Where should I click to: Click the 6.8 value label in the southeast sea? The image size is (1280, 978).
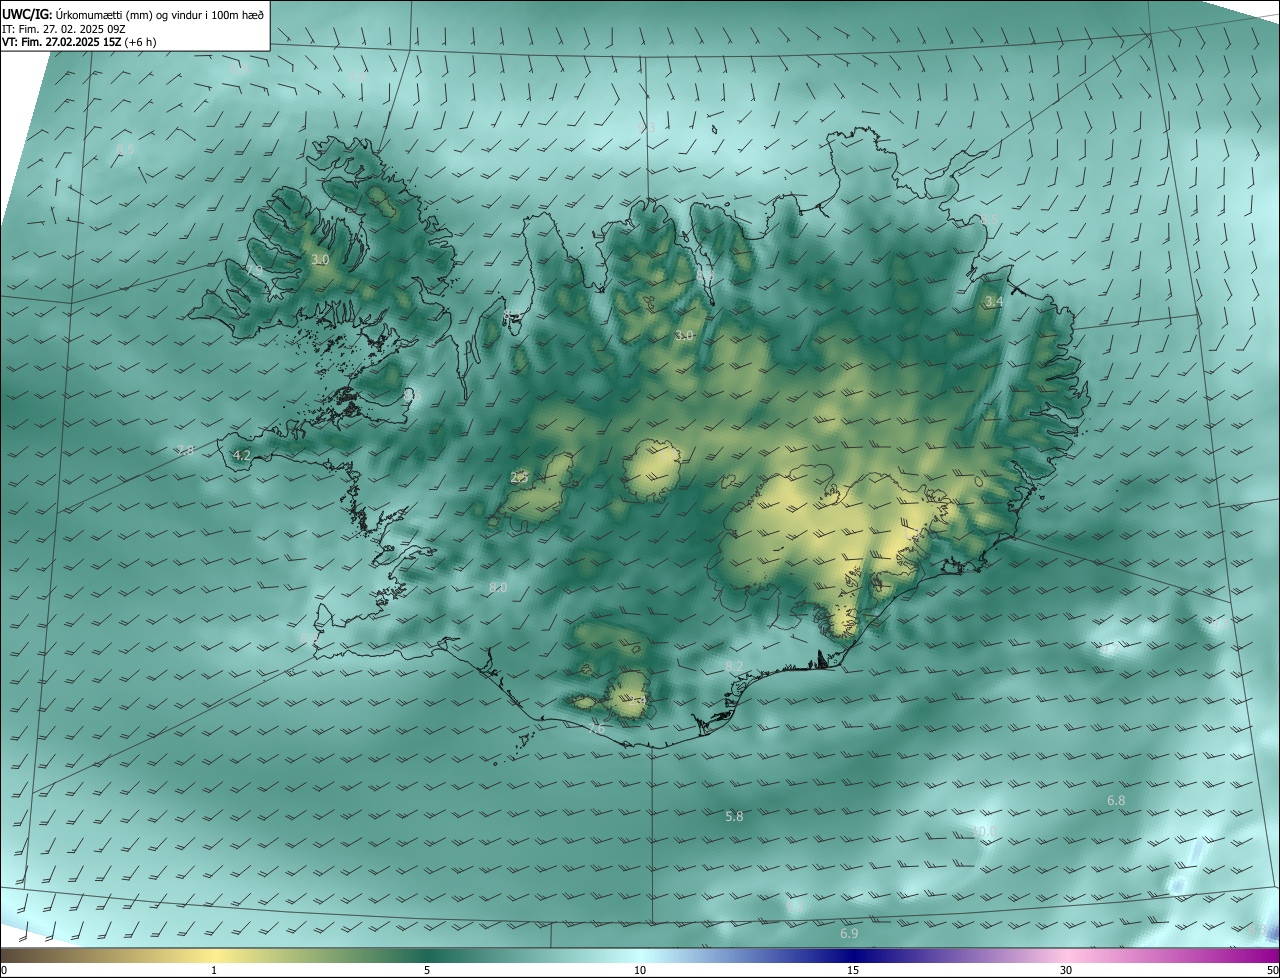pyautogui.click(x=1116, y=801)
